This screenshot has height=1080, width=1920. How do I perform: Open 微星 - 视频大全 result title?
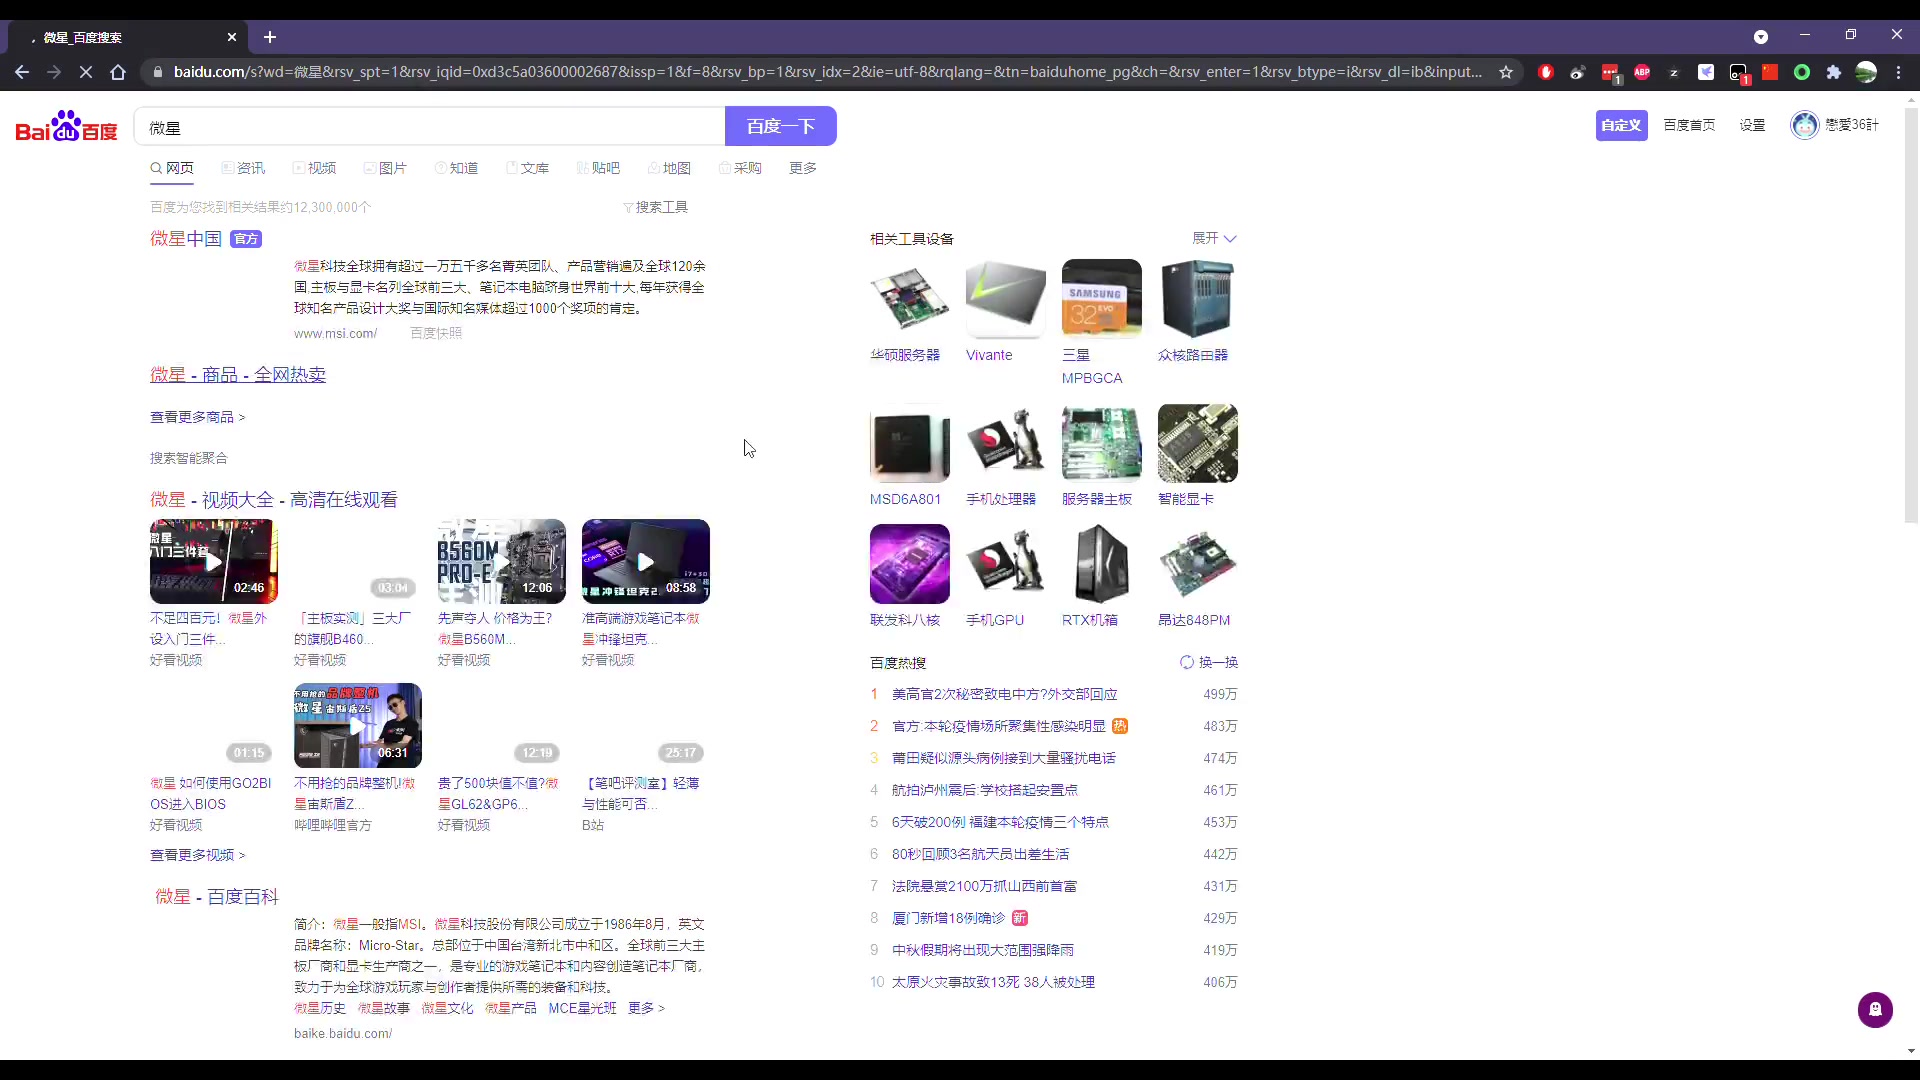pyautogui.click(x=274, y=500)
